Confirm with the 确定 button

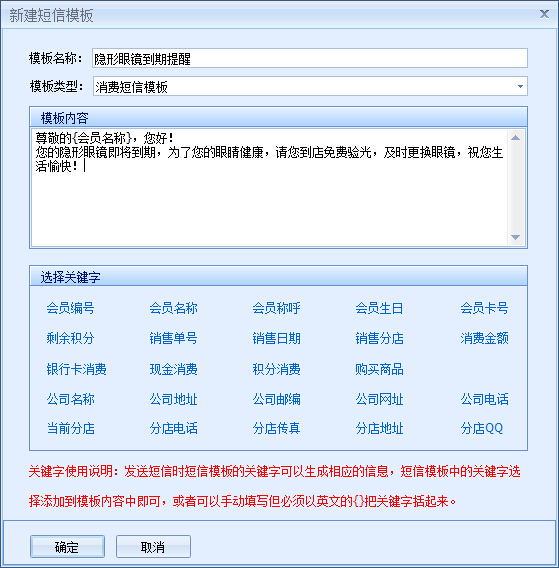[x=67, y=547]
